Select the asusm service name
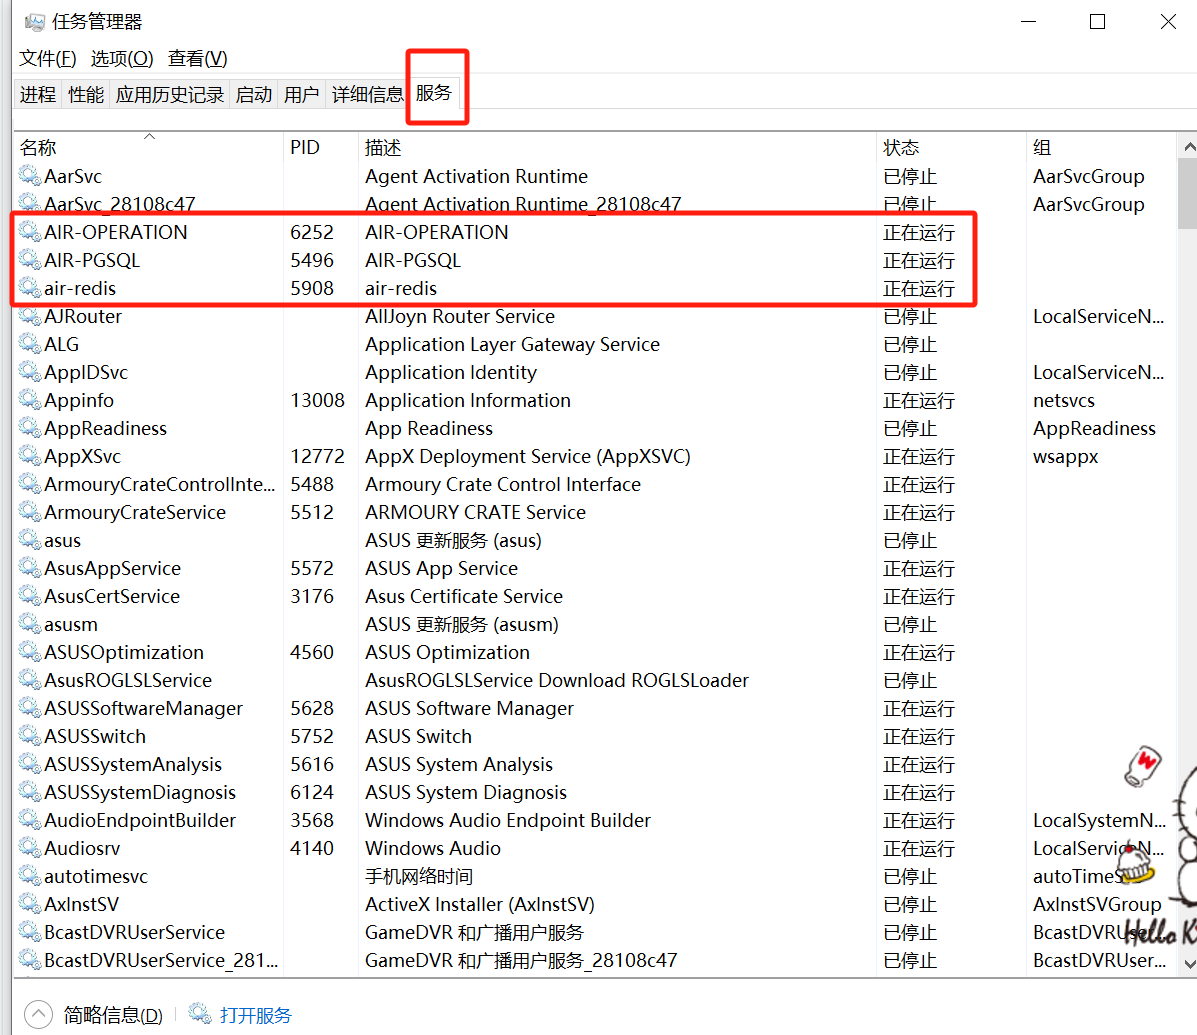 (71, 624)
